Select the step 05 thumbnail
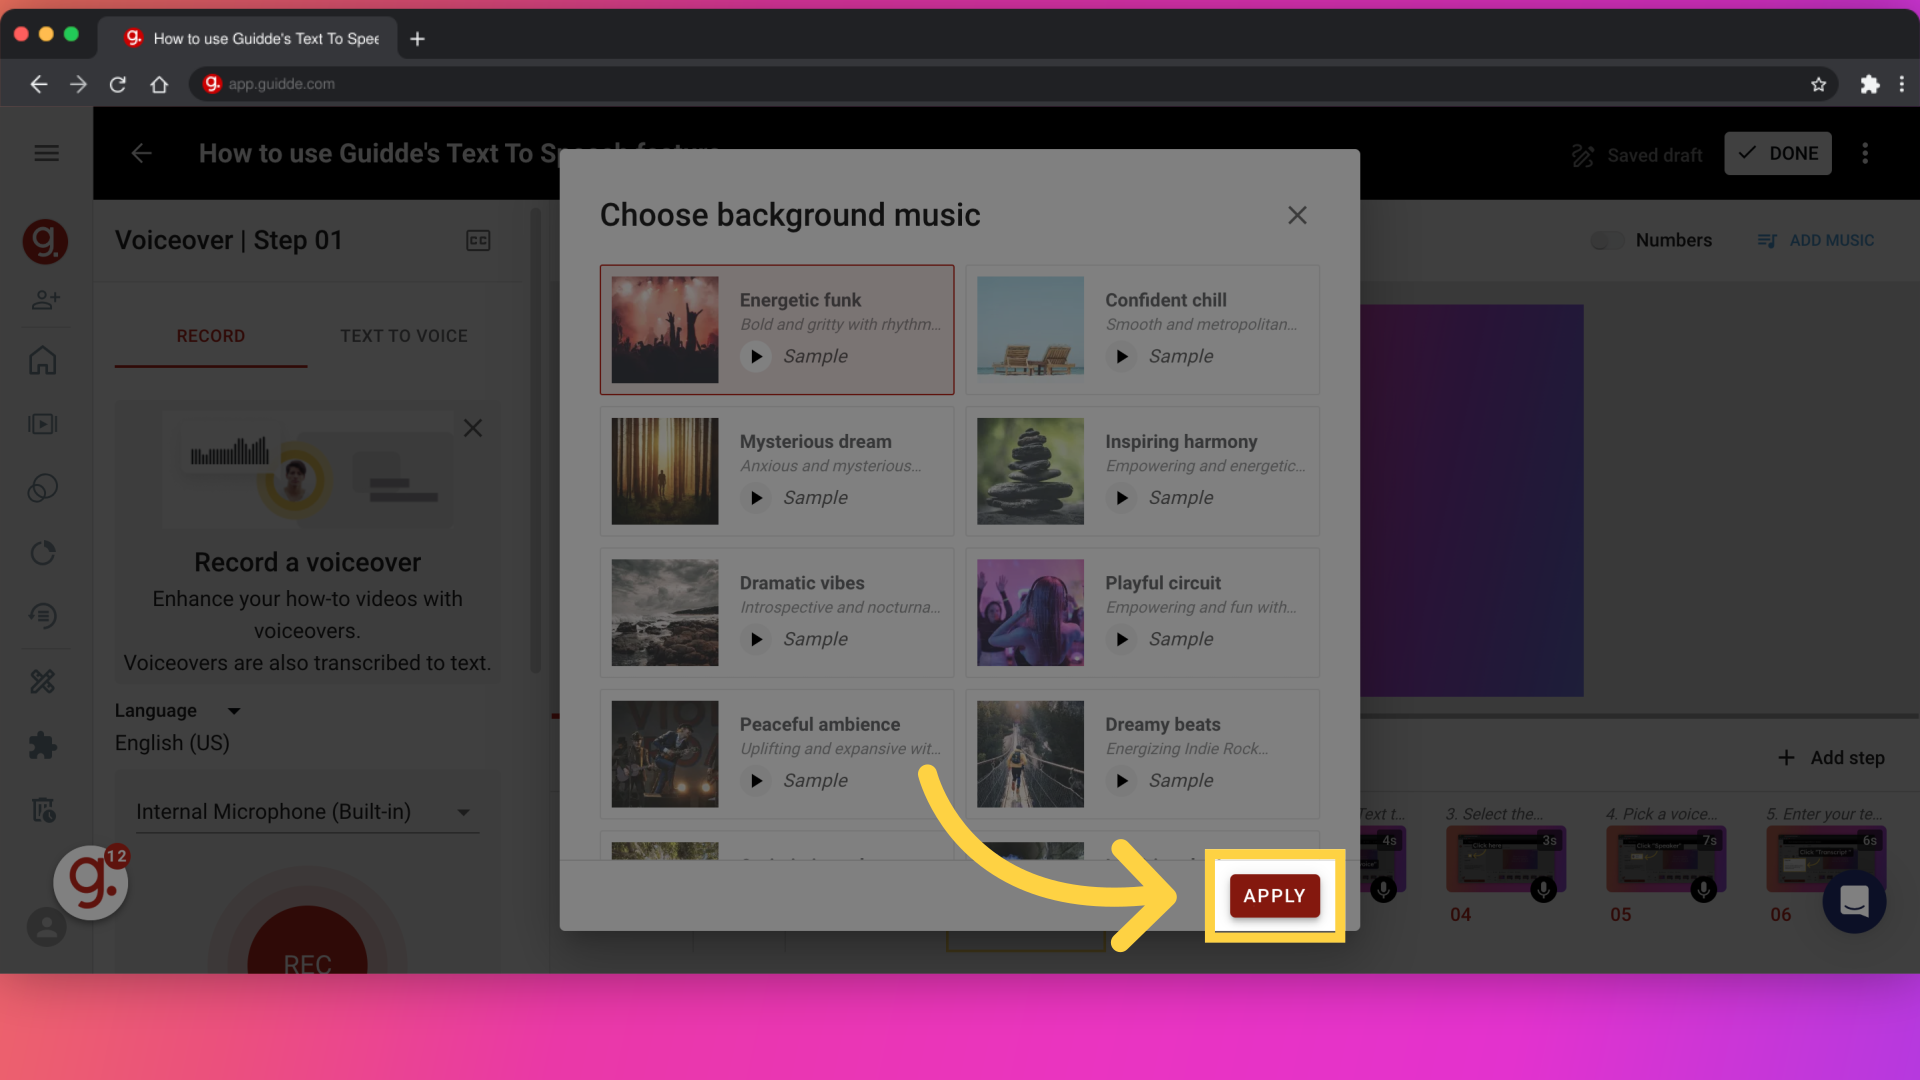The image size is (1920, 1080). coord(1666,859)
